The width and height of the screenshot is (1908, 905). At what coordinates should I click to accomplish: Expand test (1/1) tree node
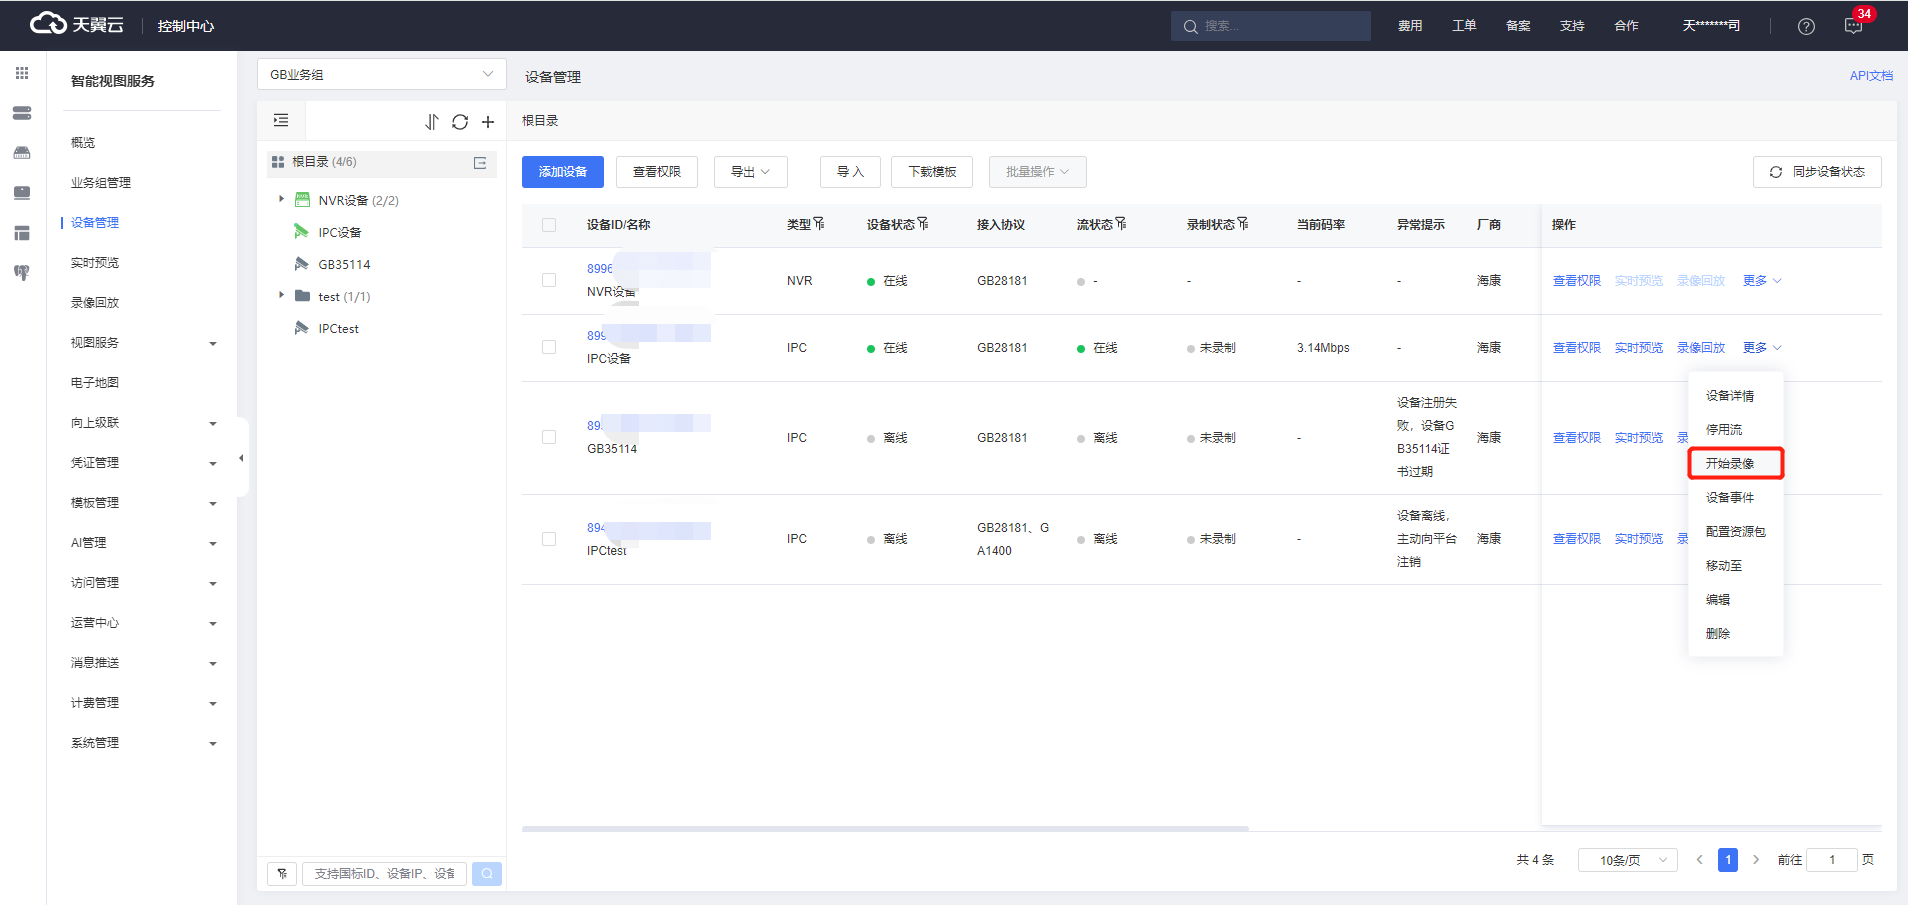click(281, 295)
